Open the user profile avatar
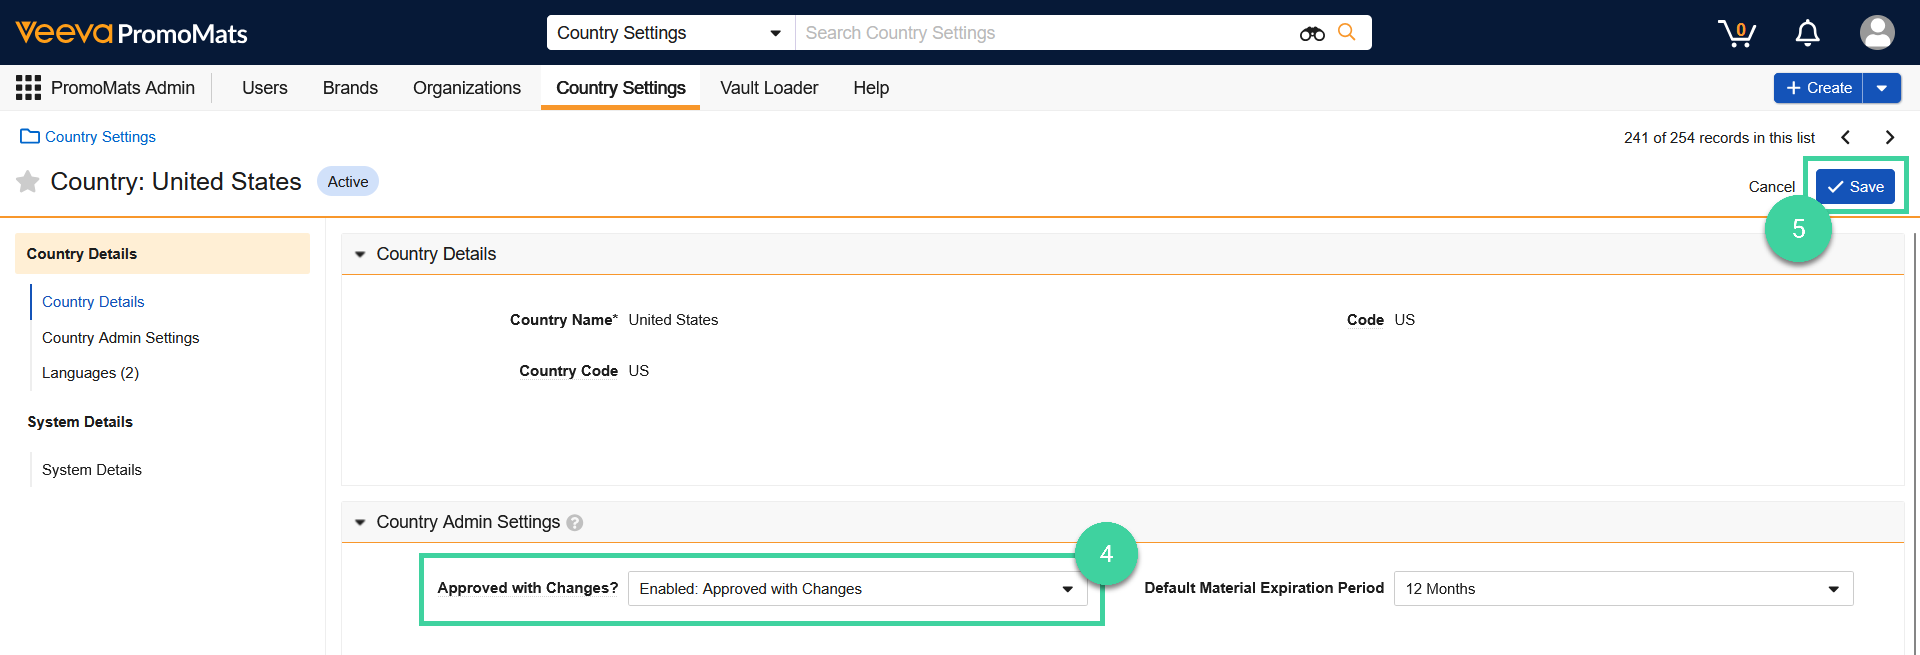1920x655 pixels. point(1877,32)
